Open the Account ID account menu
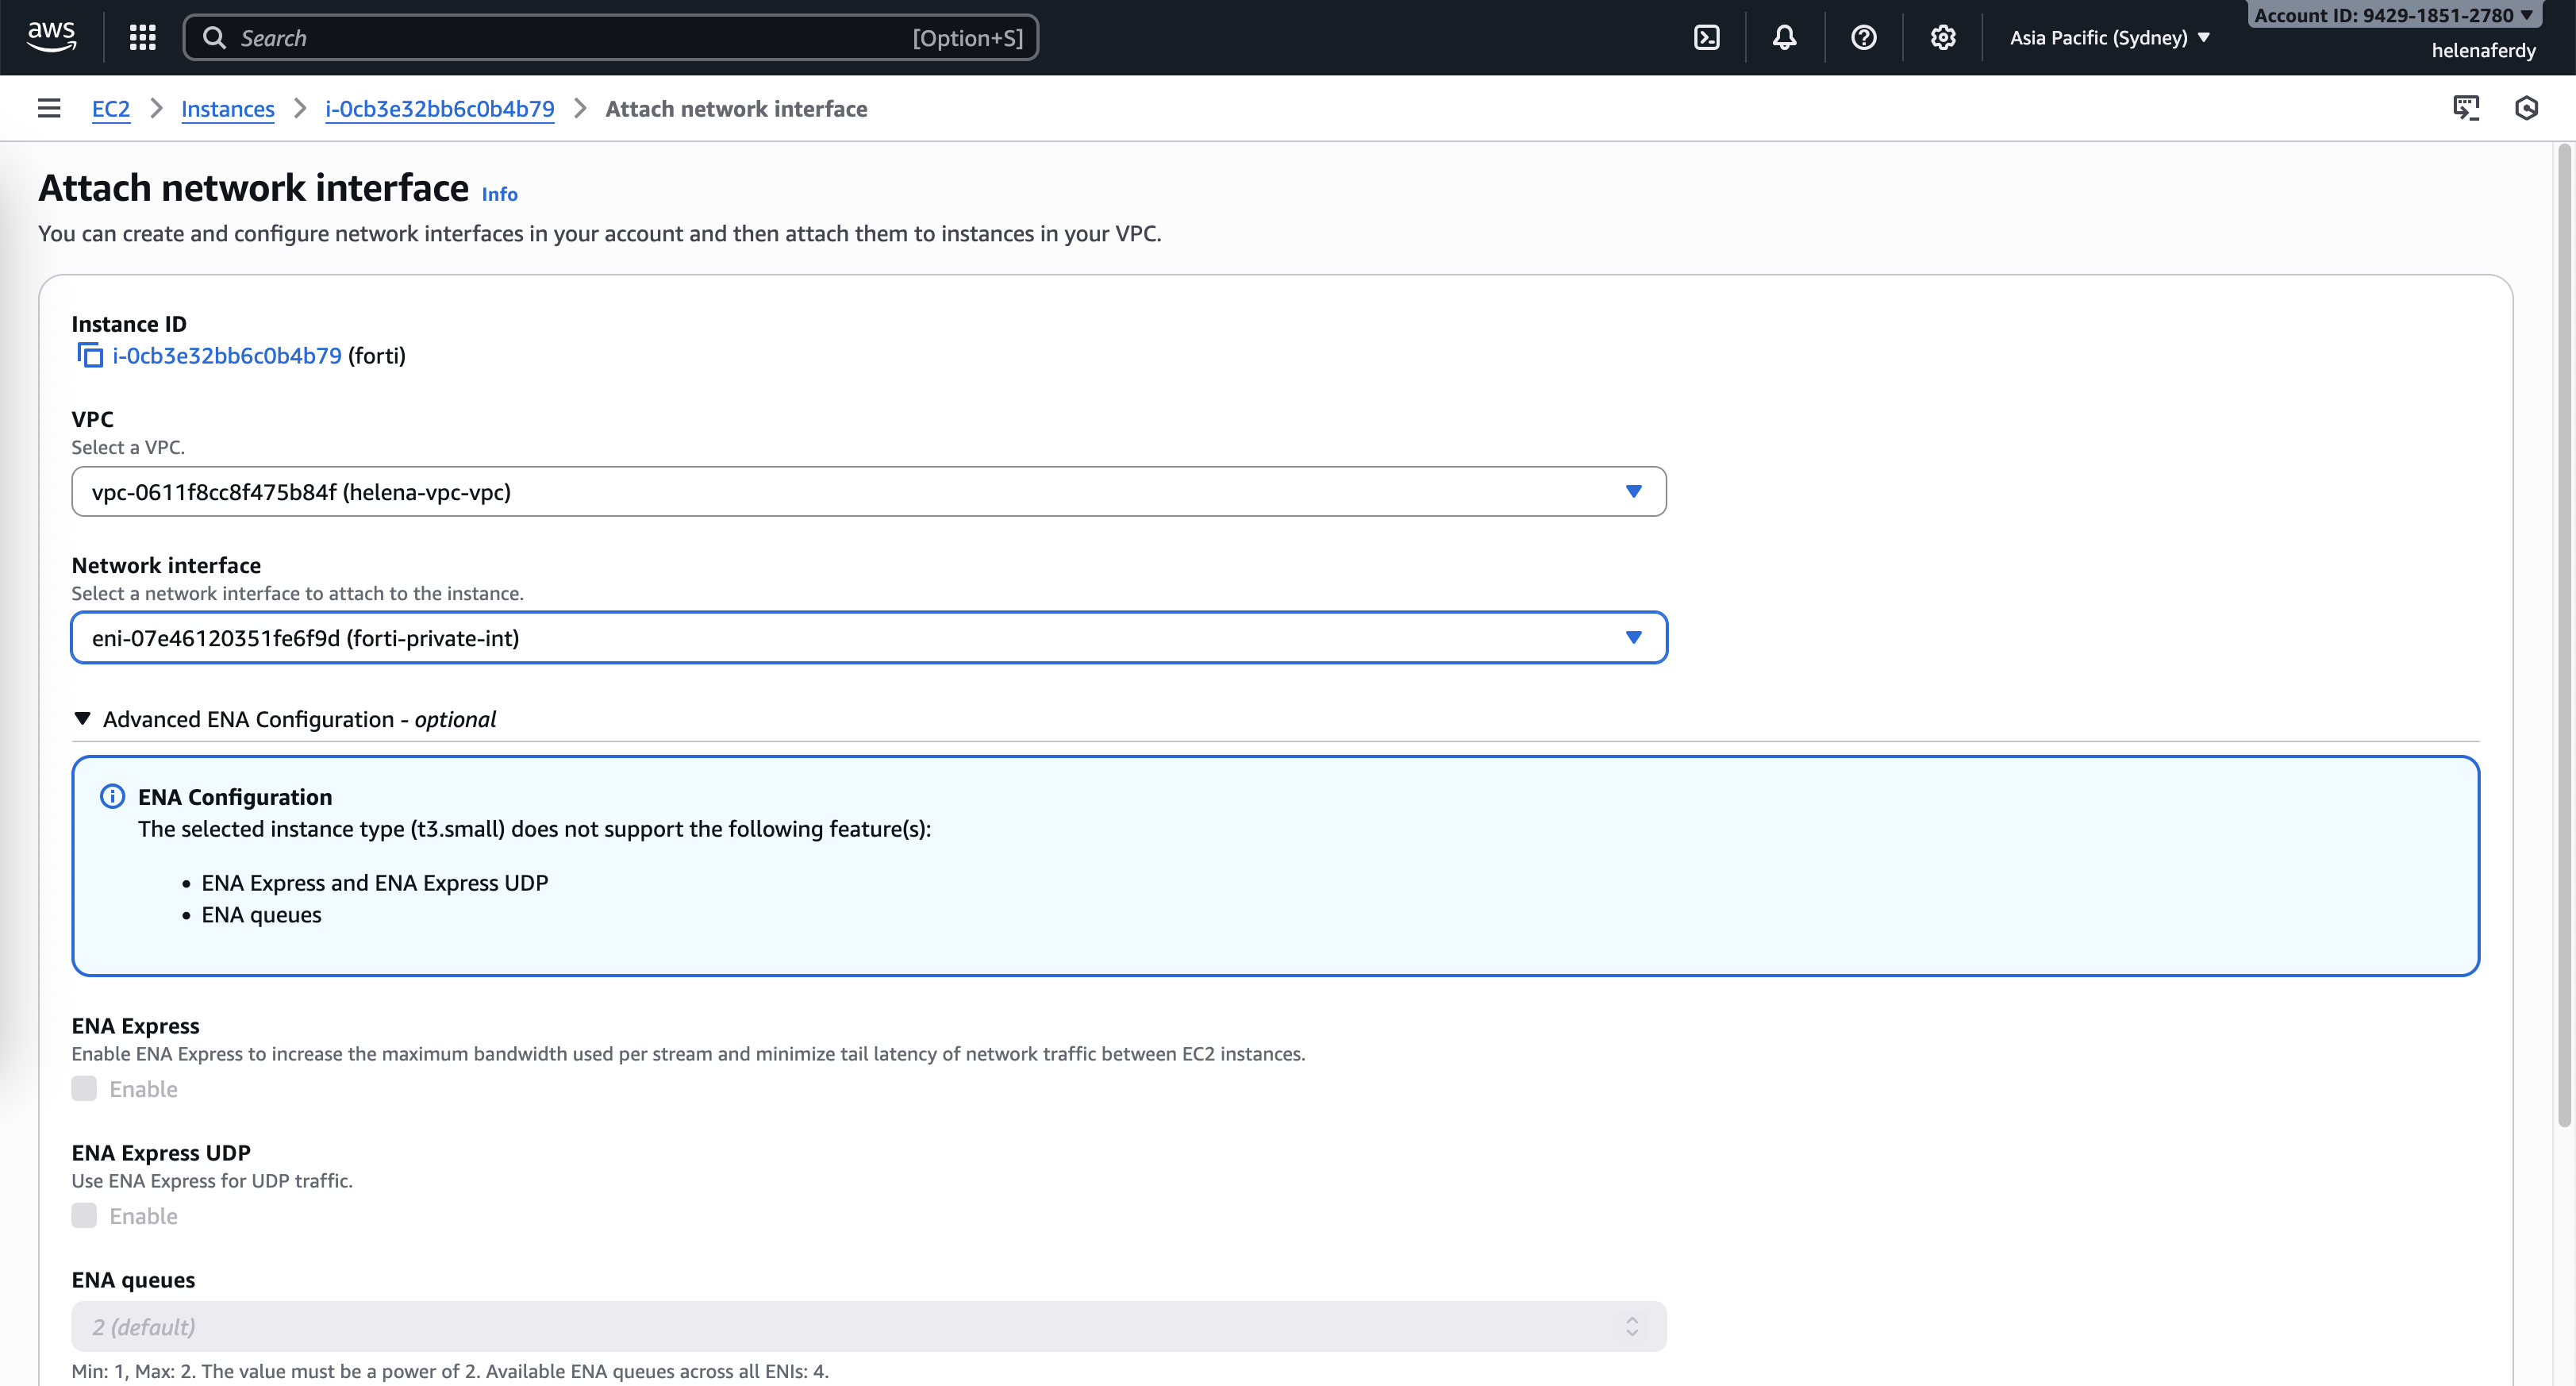 click(2392, 15)
